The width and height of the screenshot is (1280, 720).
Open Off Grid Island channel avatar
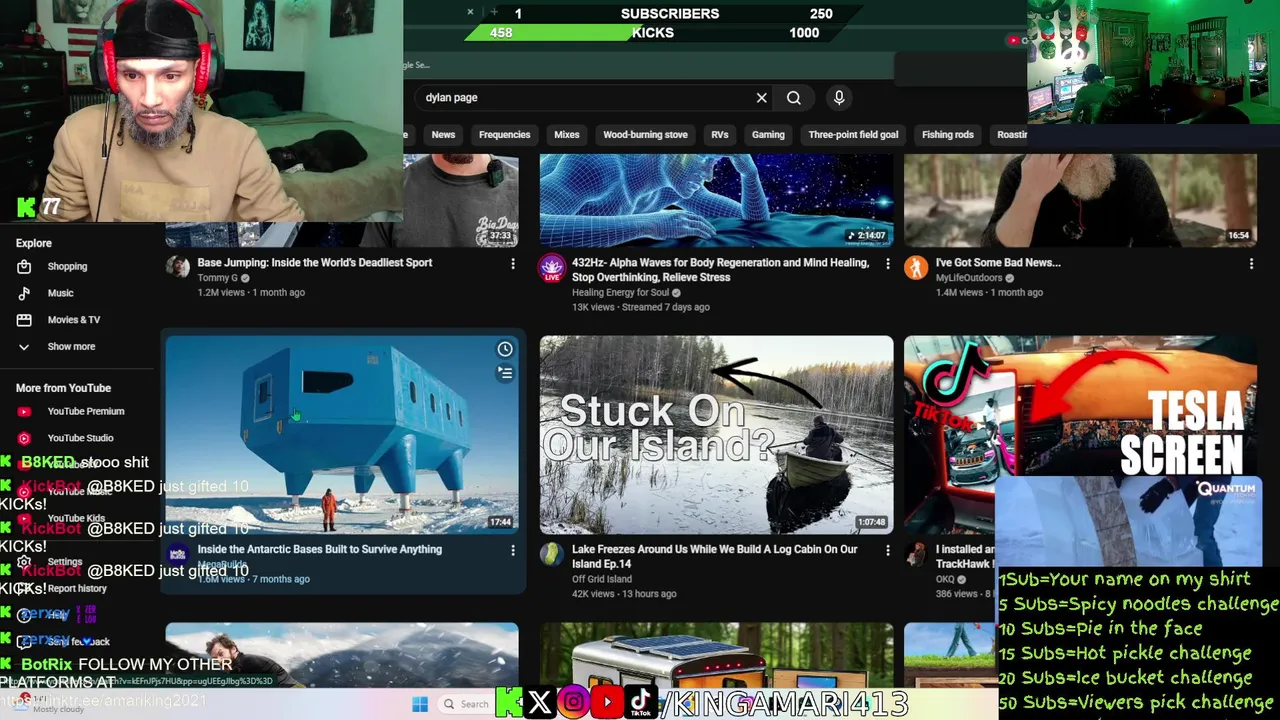552,554
